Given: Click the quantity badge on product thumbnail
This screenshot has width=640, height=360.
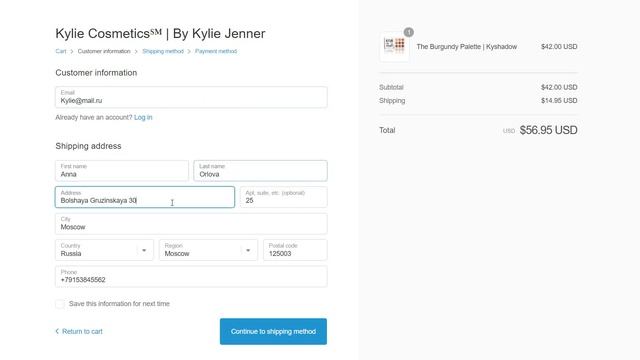Looking at the screenshot, I should point(409,32).
